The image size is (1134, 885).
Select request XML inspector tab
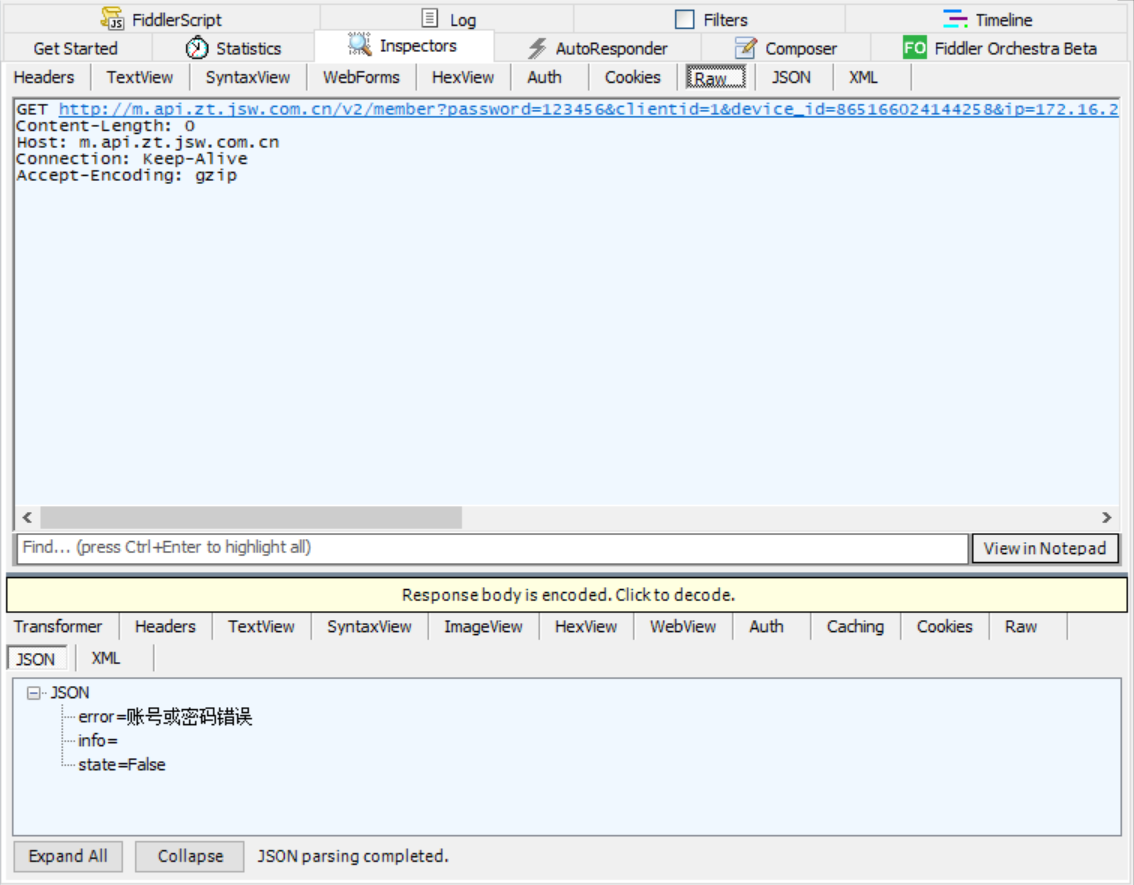pyautogui.click(x=864, y=77)
